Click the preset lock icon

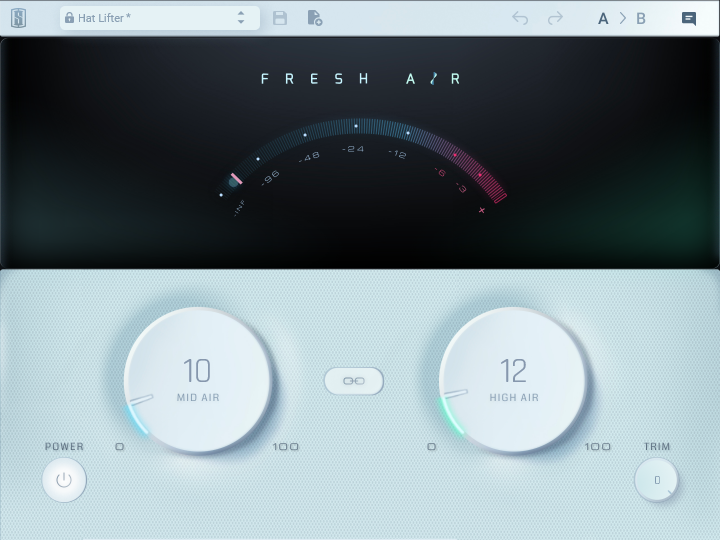69,18
